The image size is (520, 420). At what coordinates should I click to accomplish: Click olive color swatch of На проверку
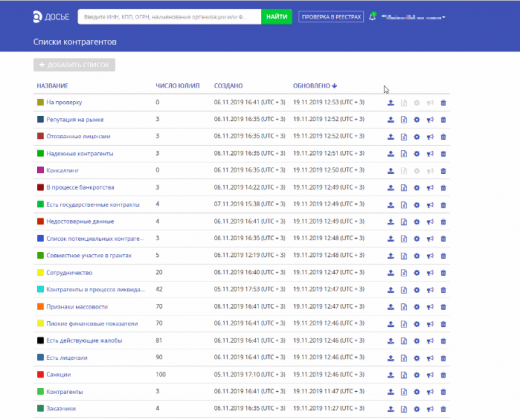[40, 102]
